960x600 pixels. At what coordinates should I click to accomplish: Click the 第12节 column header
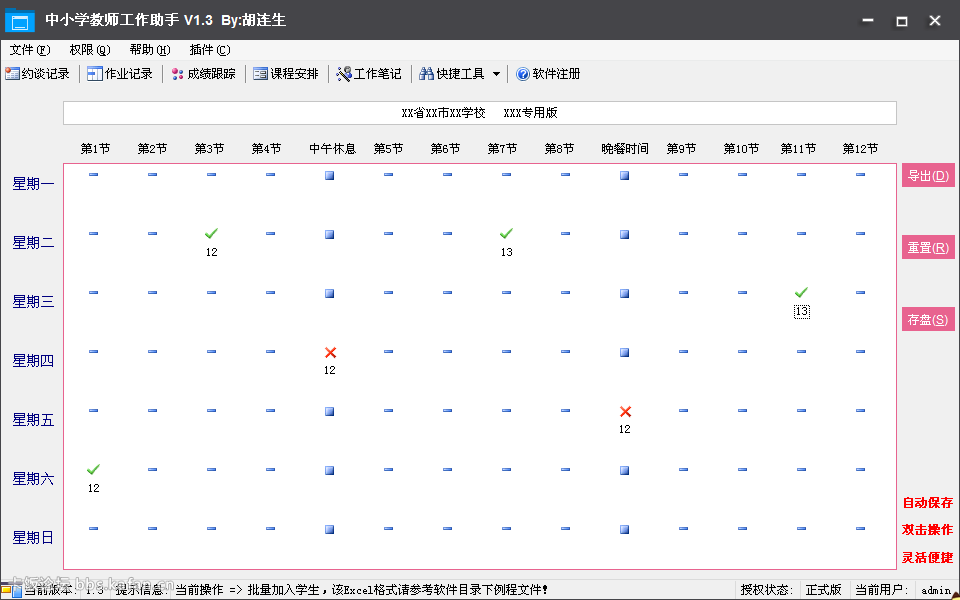click(860, 149)
